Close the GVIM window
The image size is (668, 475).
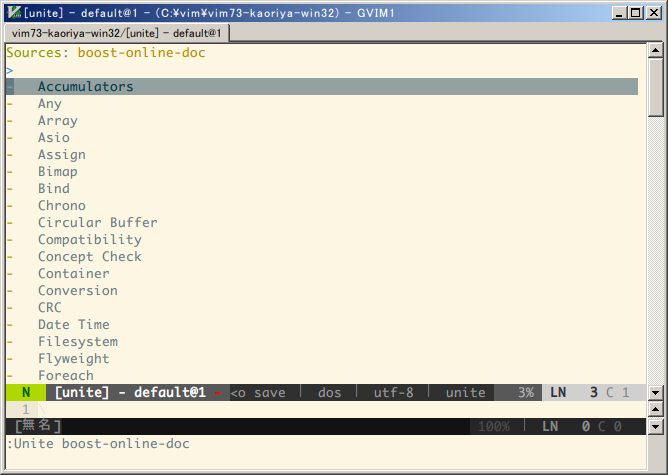654,13
